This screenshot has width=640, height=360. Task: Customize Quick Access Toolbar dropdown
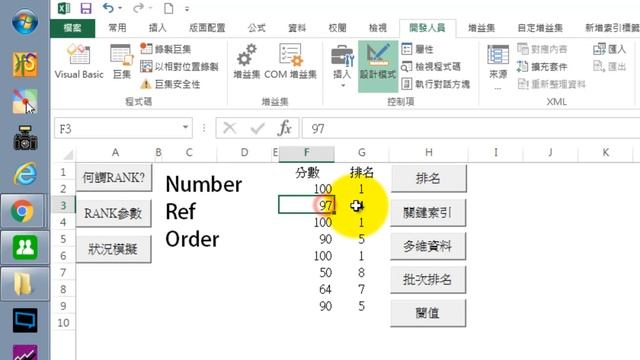point(187,9)
